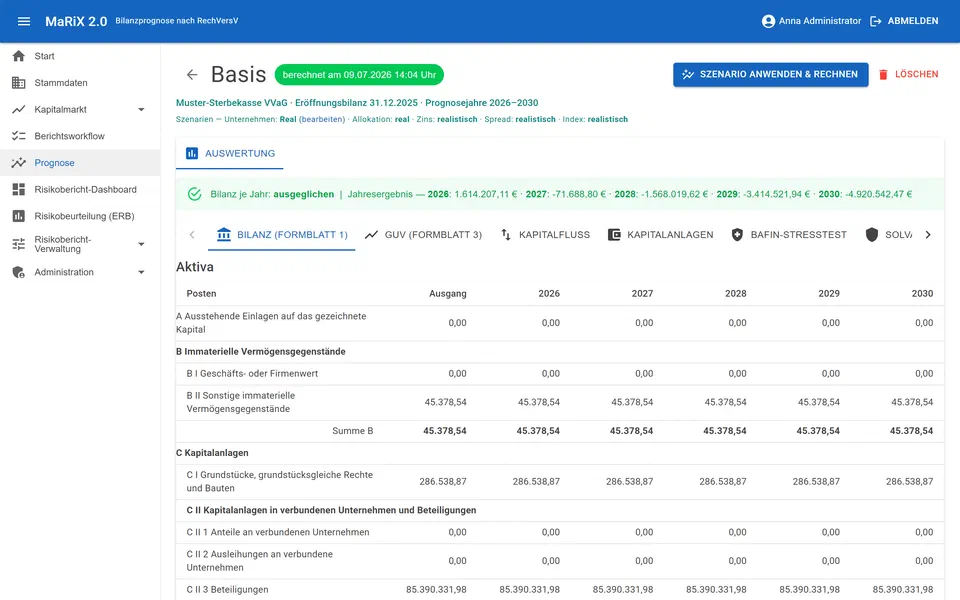960x600 pixels.
Task: Click the Kapitalmarkt line chart icon
Action: pyautogui.click(x=19, y=110)
